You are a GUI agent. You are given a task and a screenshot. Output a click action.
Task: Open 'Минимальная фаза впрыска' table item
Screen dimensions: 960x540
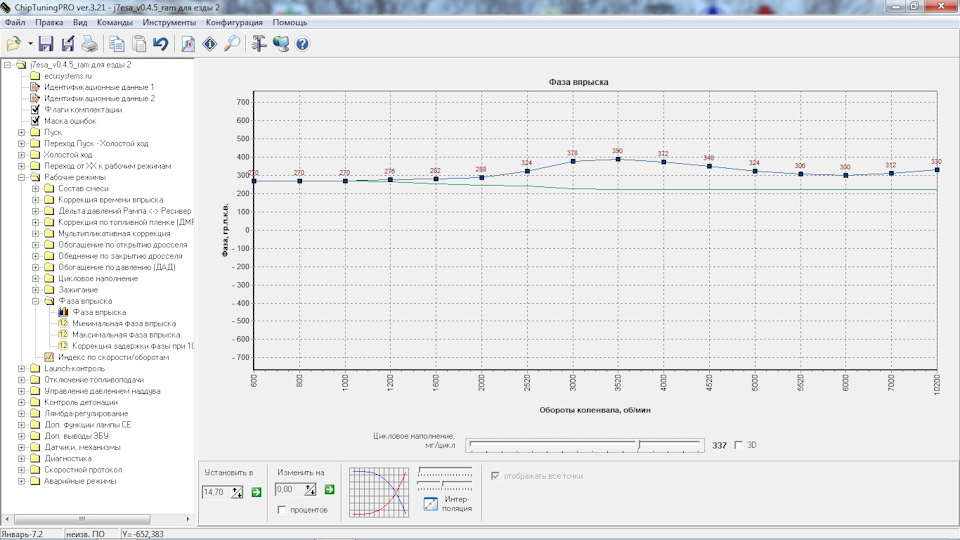124,323
